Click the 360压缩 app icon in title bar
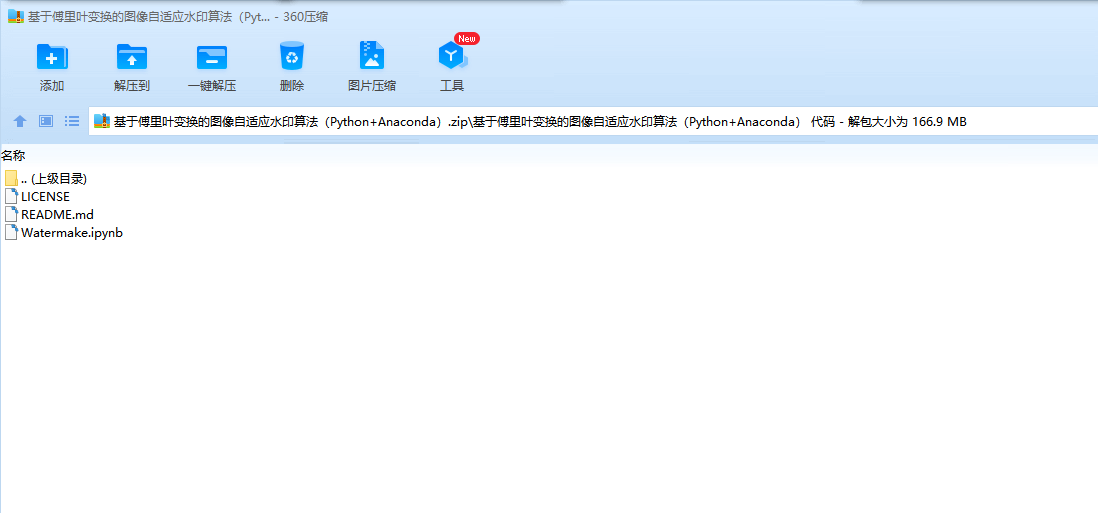The width and height of the screenshot is (1098, 513). coord(15,17)
